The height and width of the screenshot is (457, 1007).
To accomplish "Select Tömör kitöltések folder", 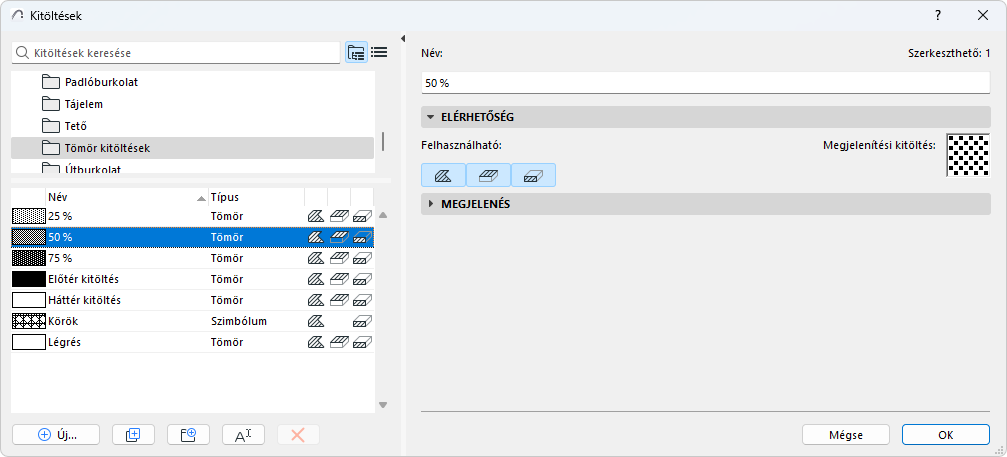I will 193,148.
